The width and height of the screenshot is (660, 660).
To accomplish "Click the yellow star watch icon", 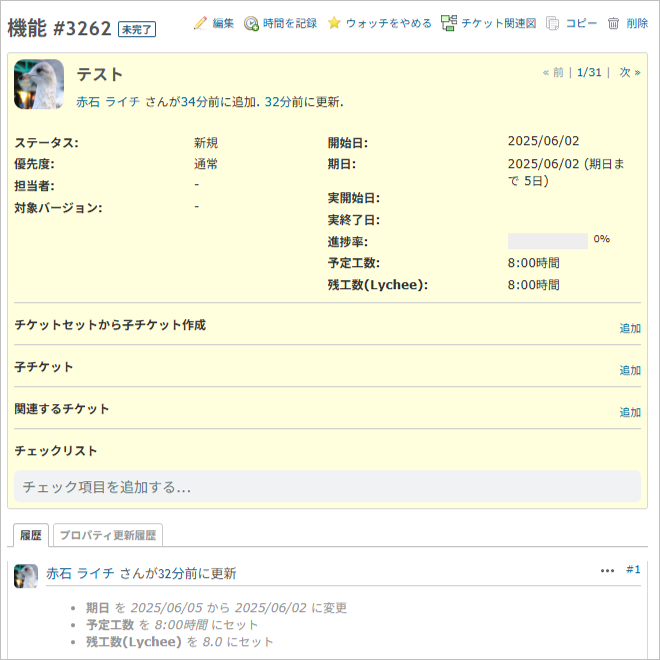I will pyautogui.click(x=334, y=23).
